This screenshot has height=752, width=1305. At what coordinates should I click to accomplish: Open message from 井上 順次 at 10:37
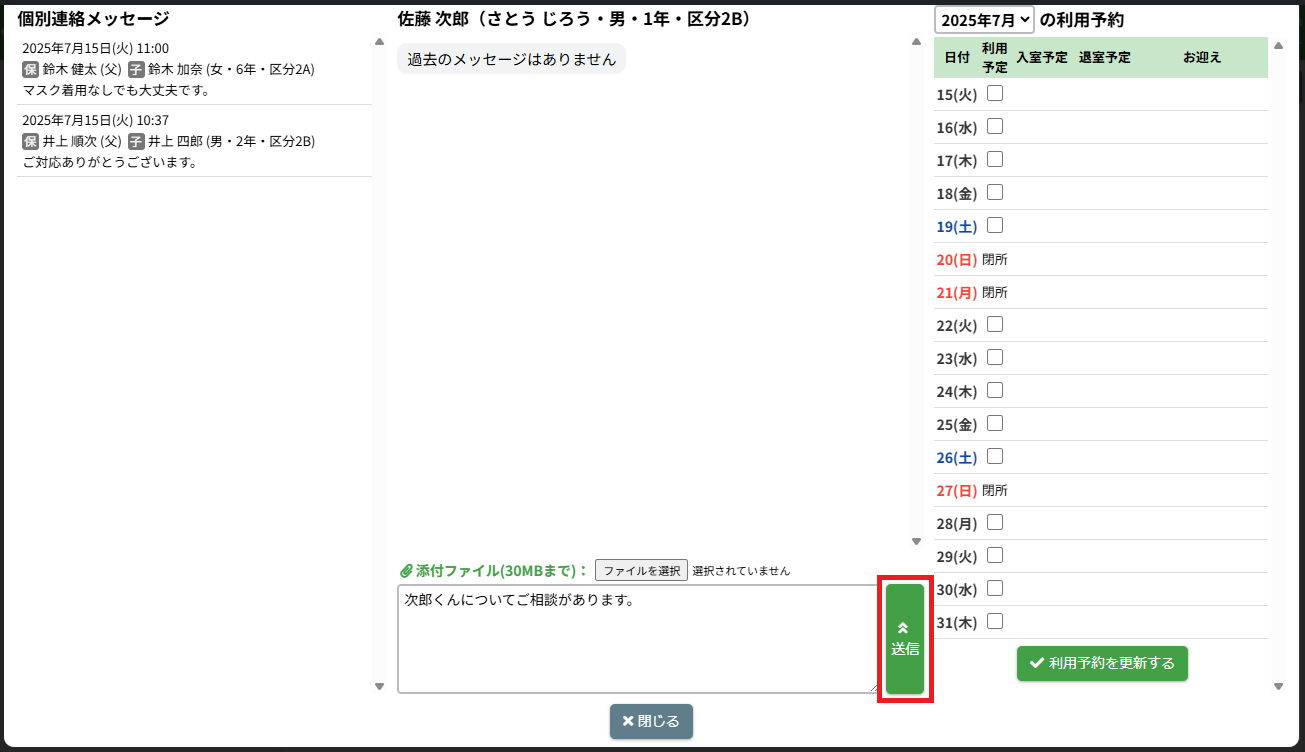tap(194, 141)
